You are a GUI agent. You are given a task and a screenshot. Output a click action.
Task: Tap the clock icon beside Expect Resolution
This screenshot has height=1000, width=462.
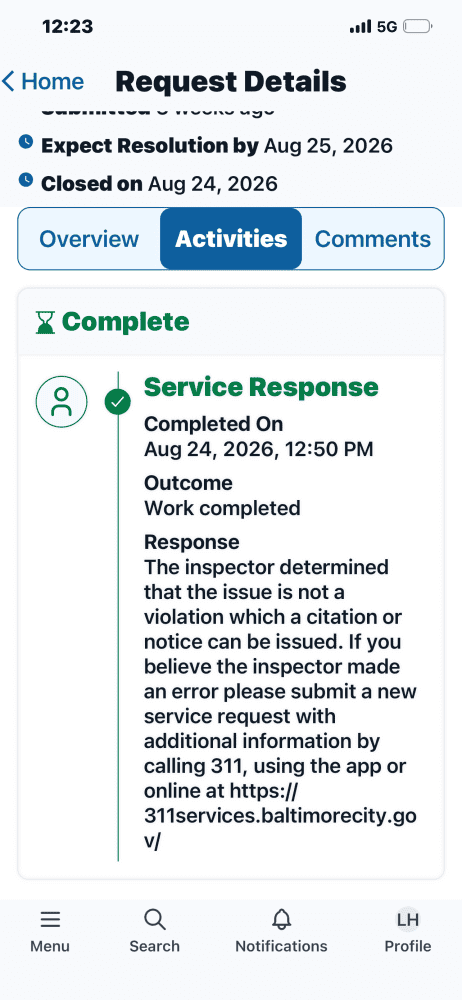(x=26, y=142)
